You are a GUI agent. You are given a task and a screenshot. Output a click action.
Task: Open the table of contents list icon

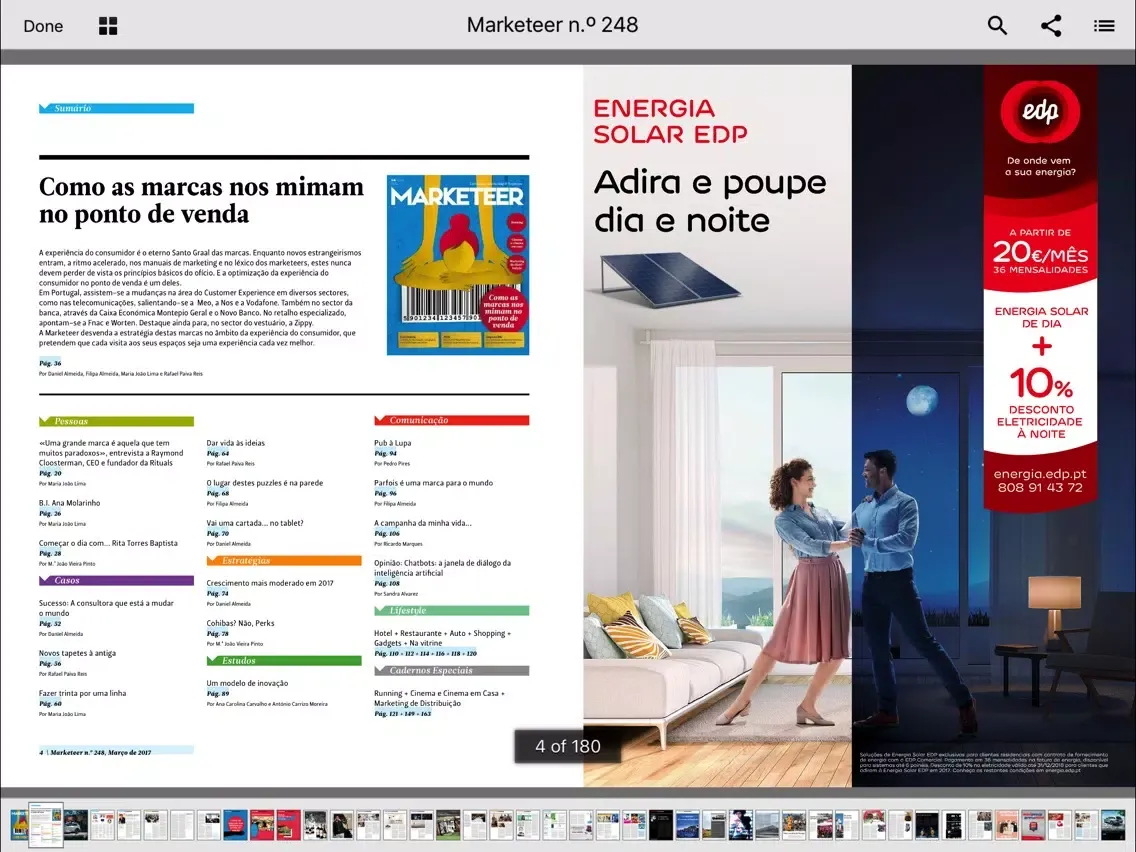[1104, 26]
